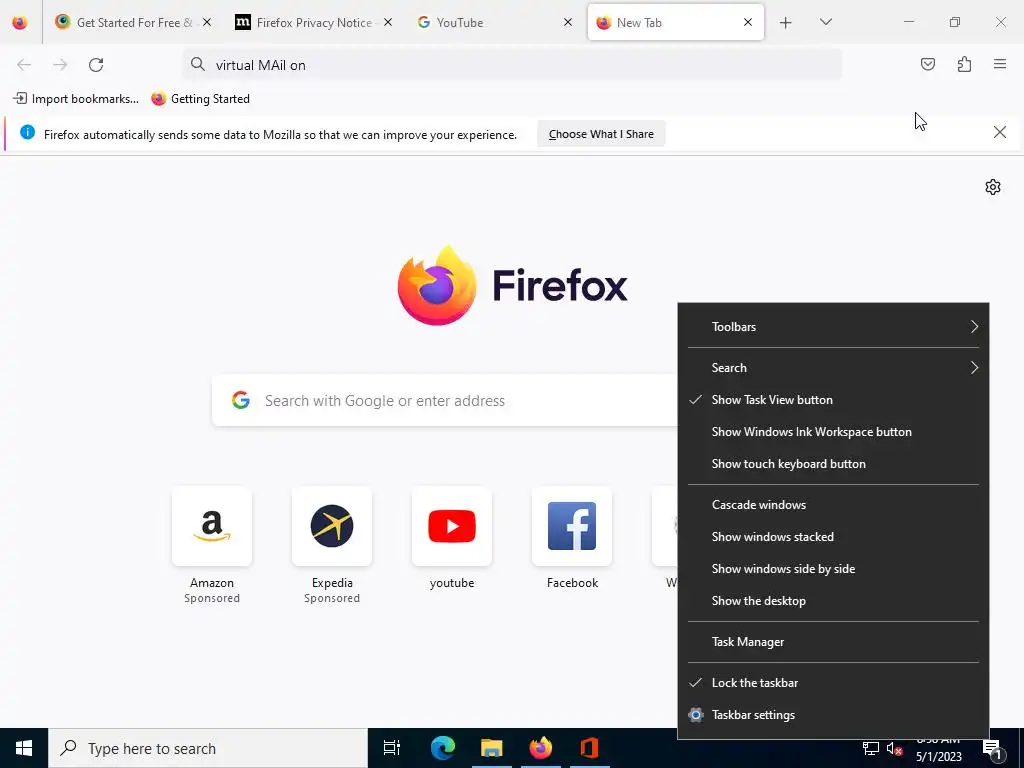Click the address bar with virtual MAil on
The width and height of the screenshot is (1024, 768).
coord(512,65)
